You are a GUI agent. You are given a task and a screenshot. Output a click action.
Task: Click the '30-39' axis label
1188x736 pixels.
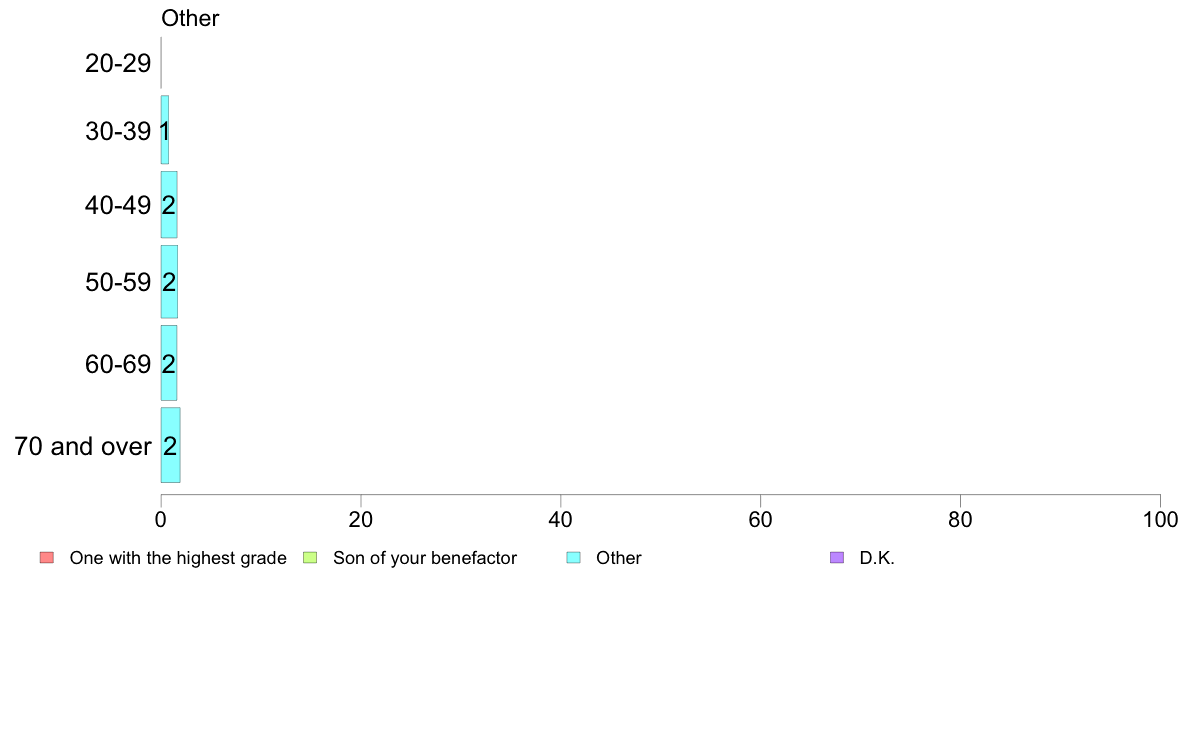(x=118, y=131)
